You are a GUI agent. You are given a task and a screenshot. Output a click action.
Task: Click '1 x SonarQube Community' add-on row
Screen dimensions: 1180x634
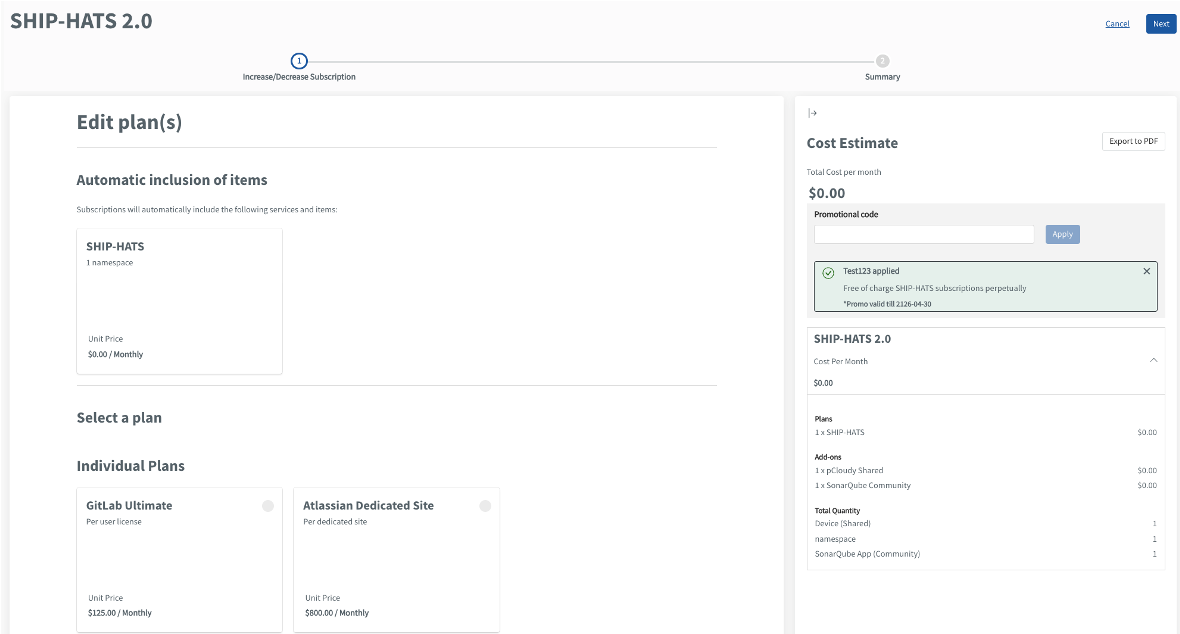tap(986, 486)
